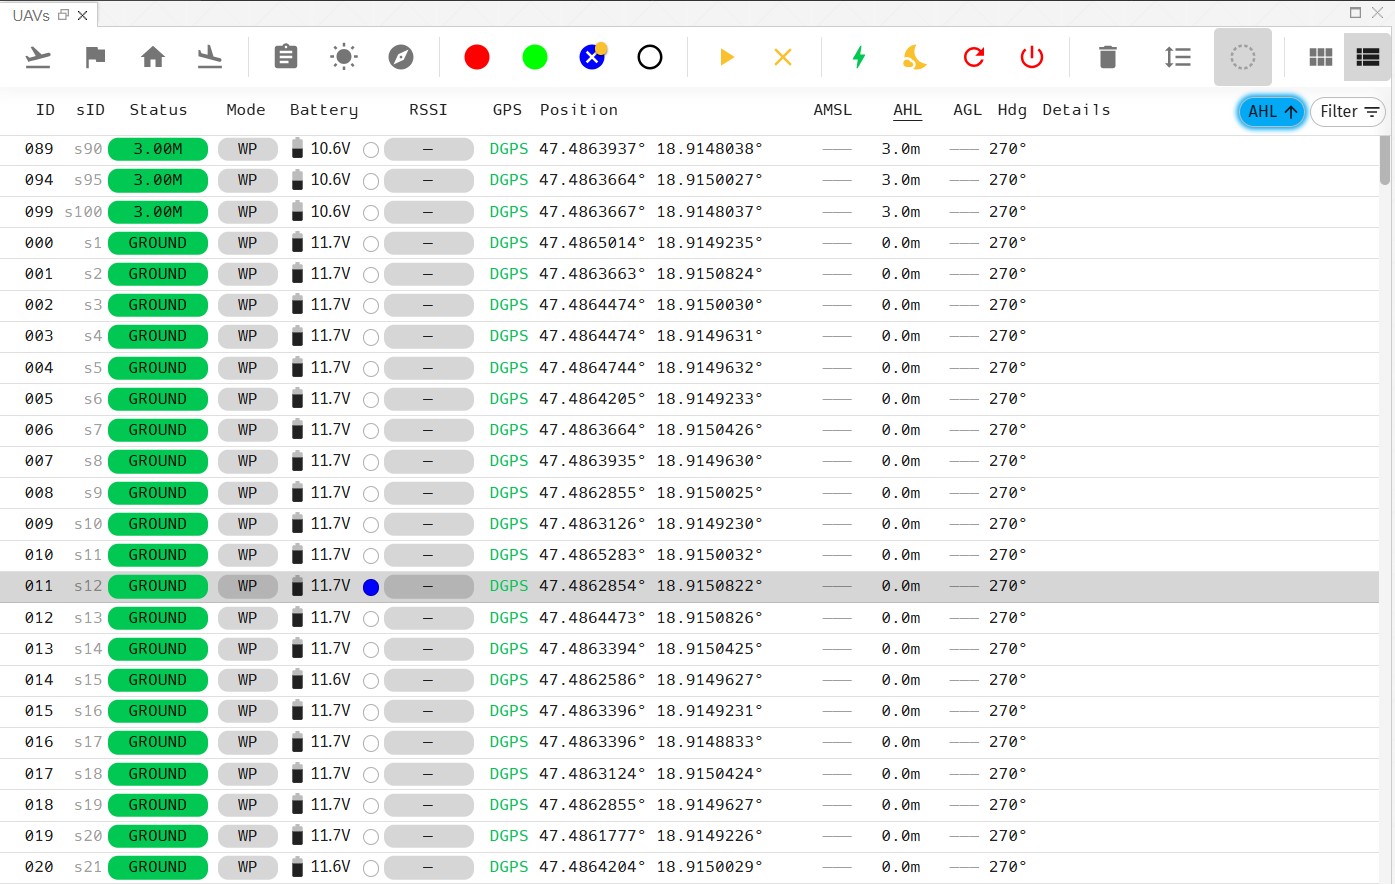Toggle AHL sort direction chip
The width and height of the screenshot is (1395, 884).
[1271, 112]
